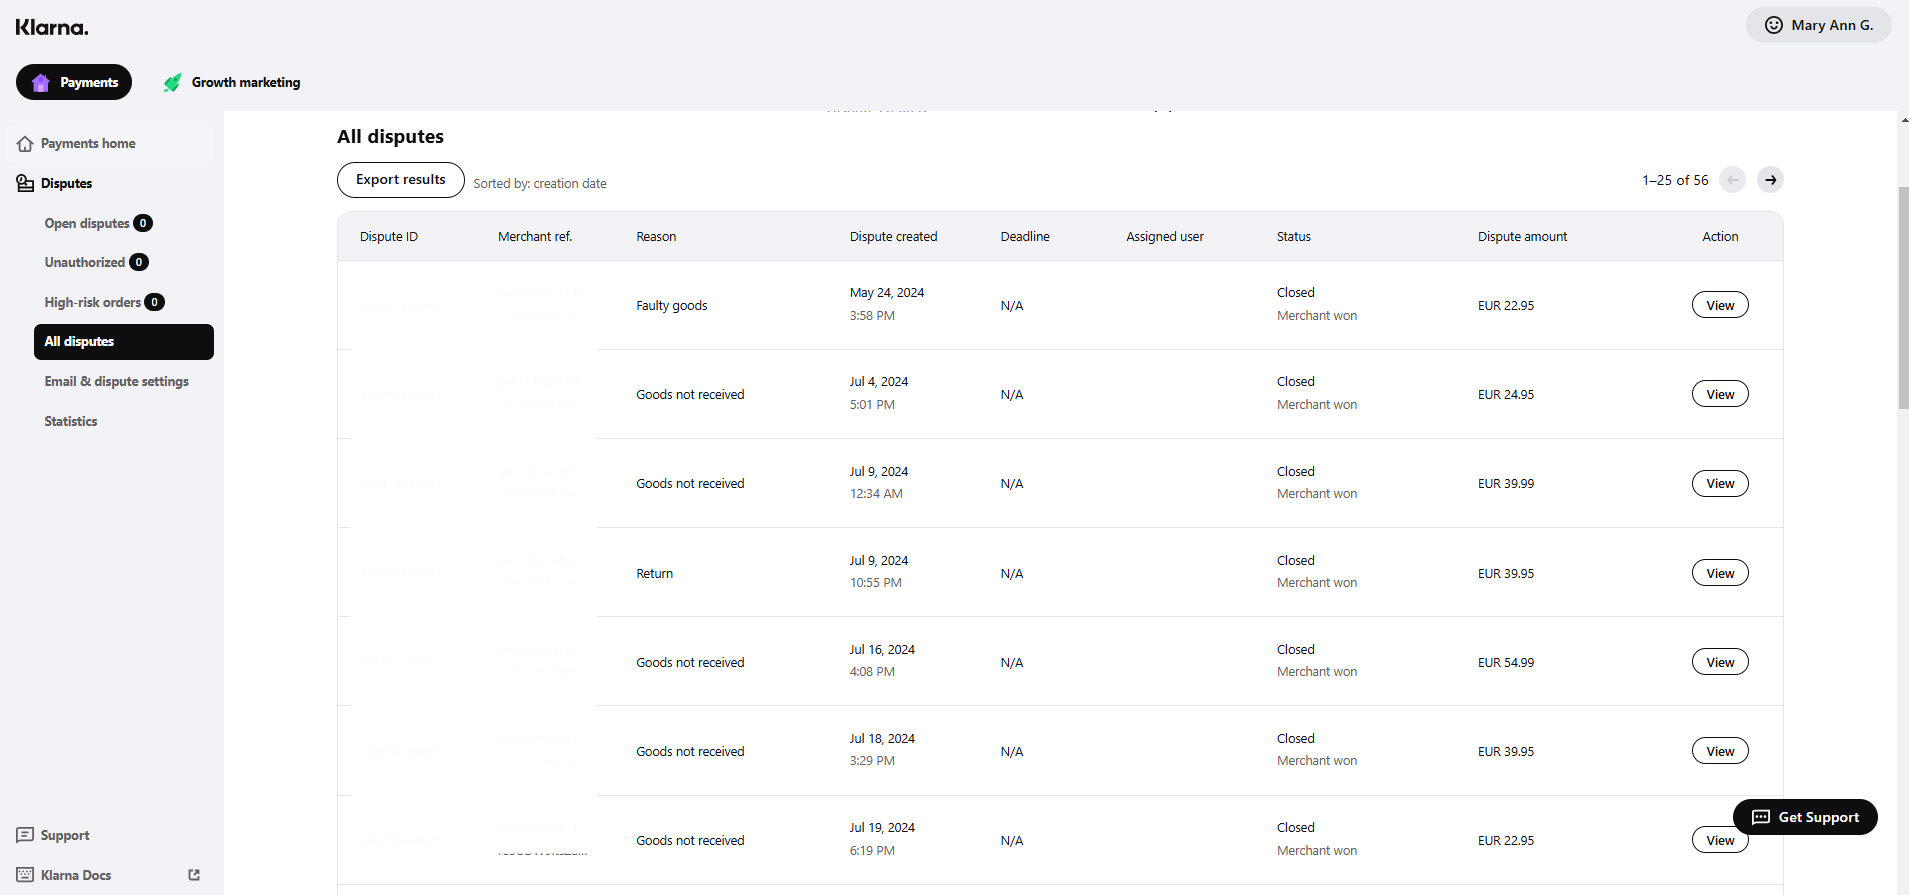Open Open disputes in sidebar
The width and height of the screenshot is (1909, 895).
[87, 223]
